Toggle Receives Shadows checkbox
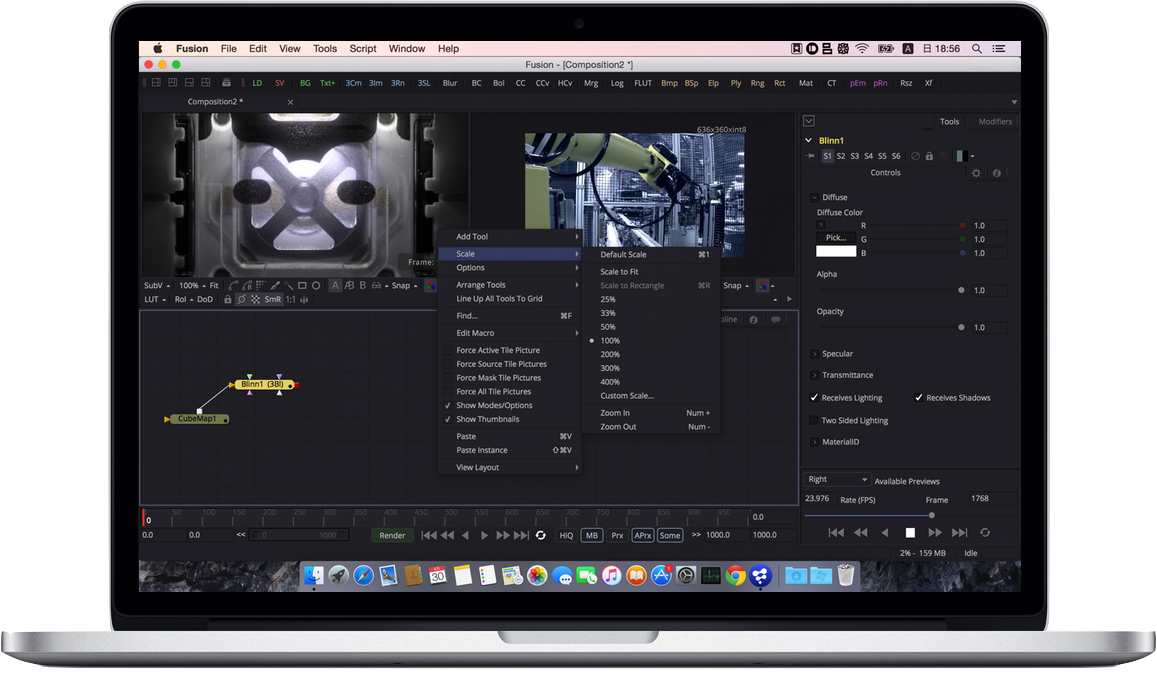 click(919, 398)
